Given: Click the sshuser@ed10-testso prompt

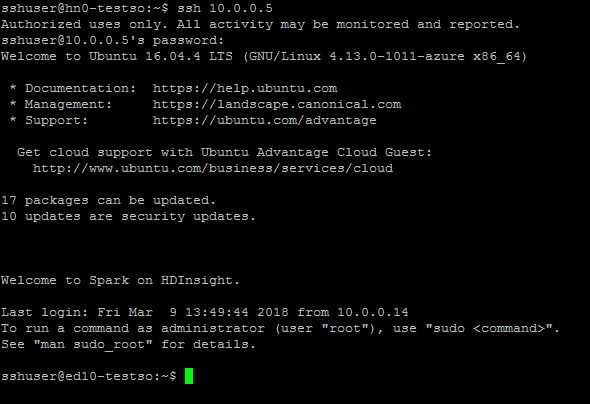Looking at the screenshot, I should 89,376.
